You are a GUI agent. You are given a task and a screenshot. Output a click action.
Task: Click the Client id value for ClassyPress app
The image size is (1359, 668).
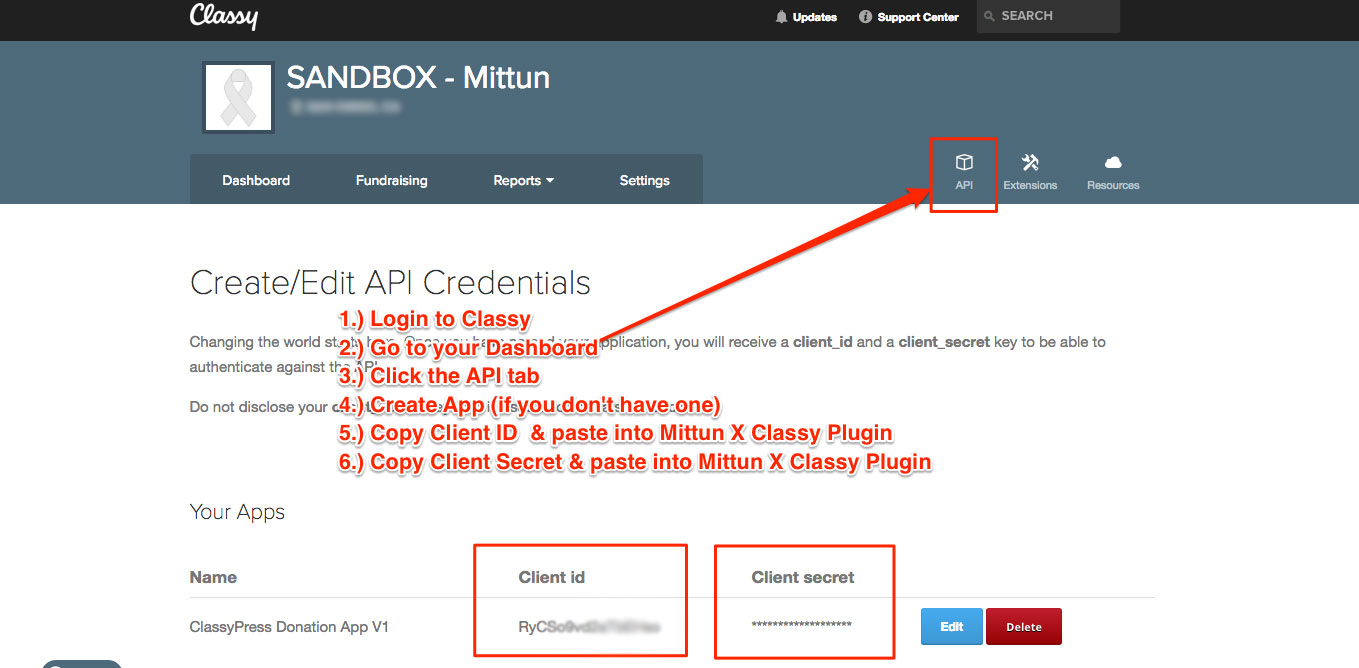coord(588,627)
